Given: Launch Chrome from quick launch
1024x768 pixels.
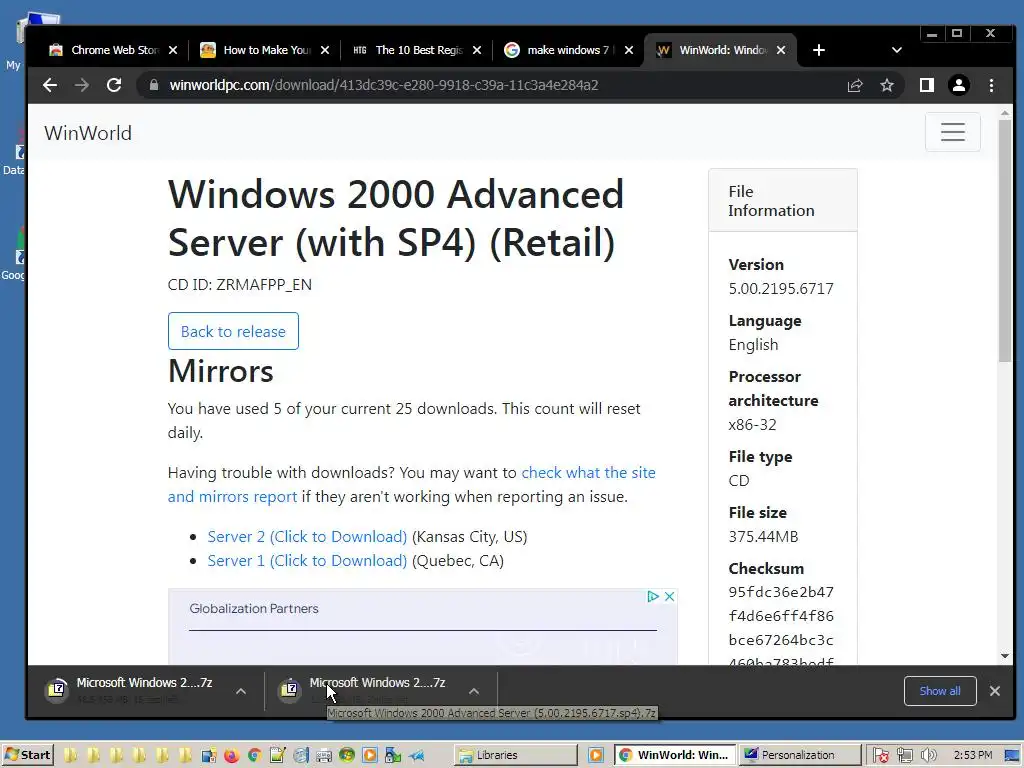Looking at the screenshot, I should [x=255, y=756].
